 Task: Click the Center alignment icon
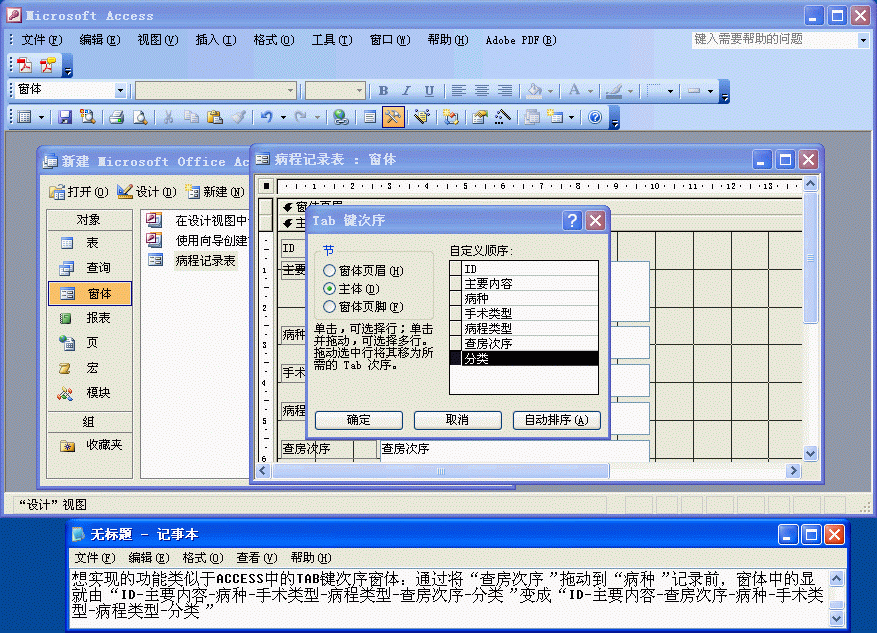click(482, 91)
